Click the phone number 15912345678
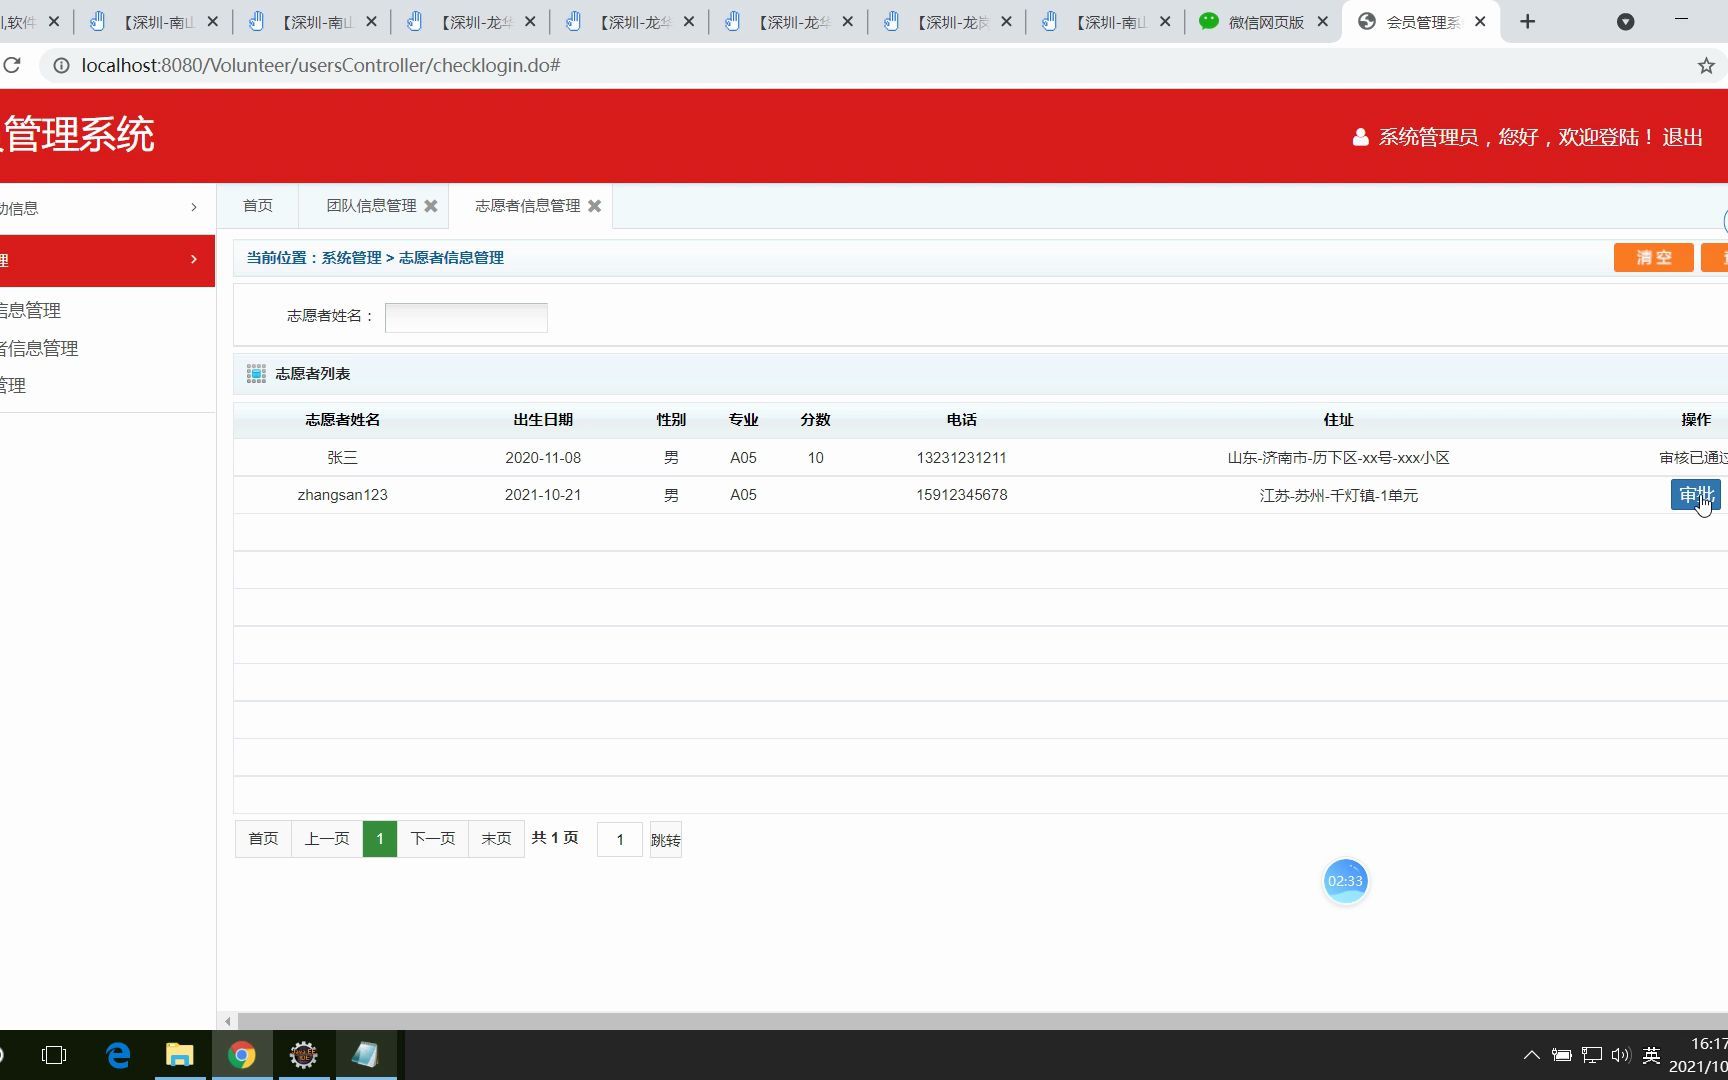1728x1080 pixels. (x=961, y=495)
